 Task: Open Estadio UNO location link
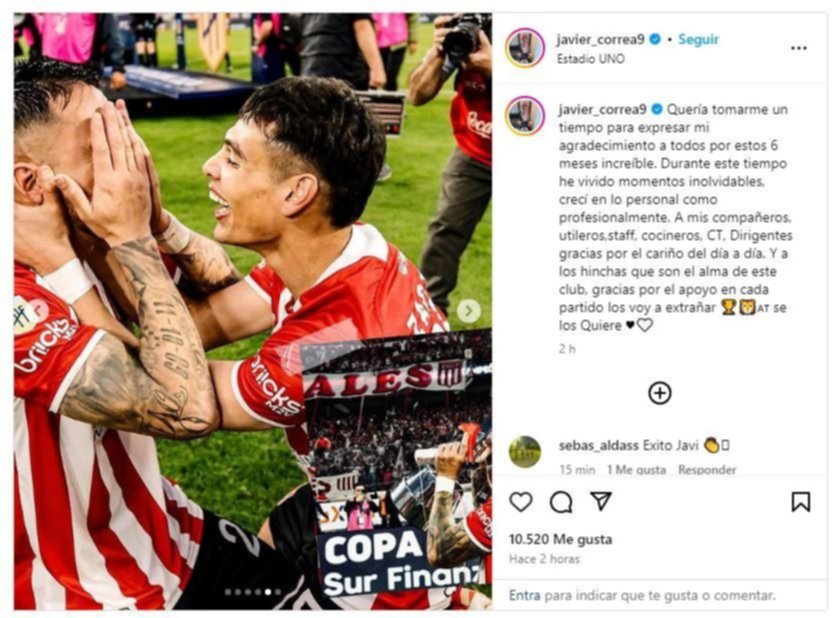(590, 58)
